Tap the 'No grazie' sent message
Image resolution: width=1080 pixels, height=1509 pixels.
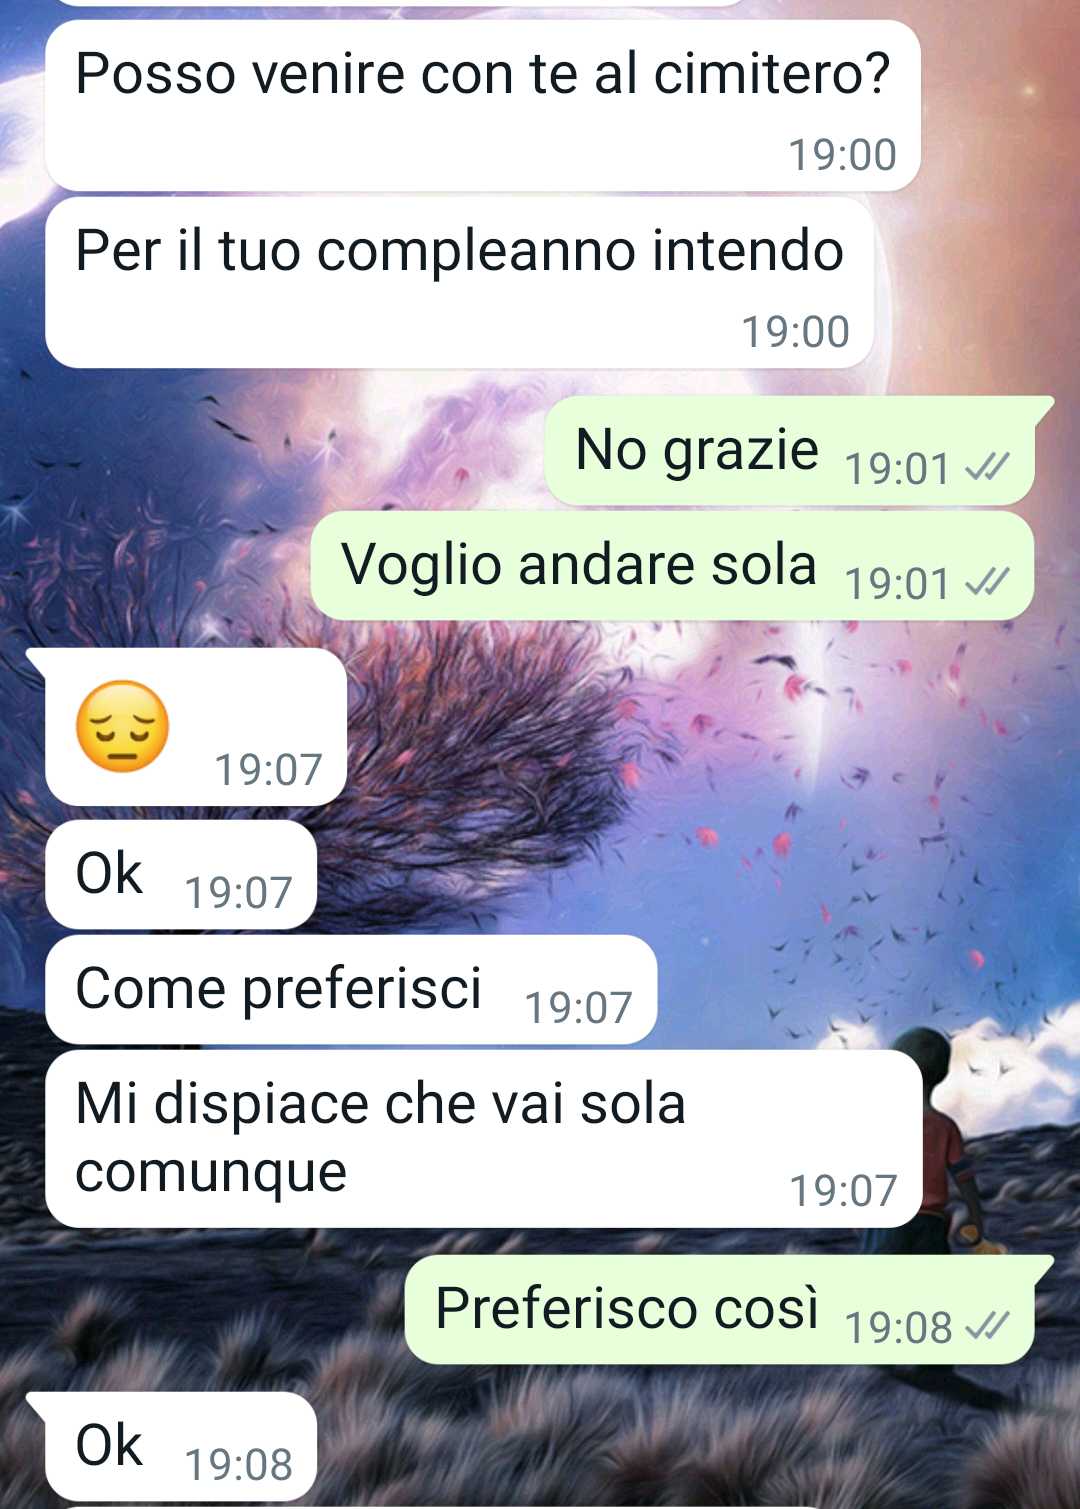point(790,450)
